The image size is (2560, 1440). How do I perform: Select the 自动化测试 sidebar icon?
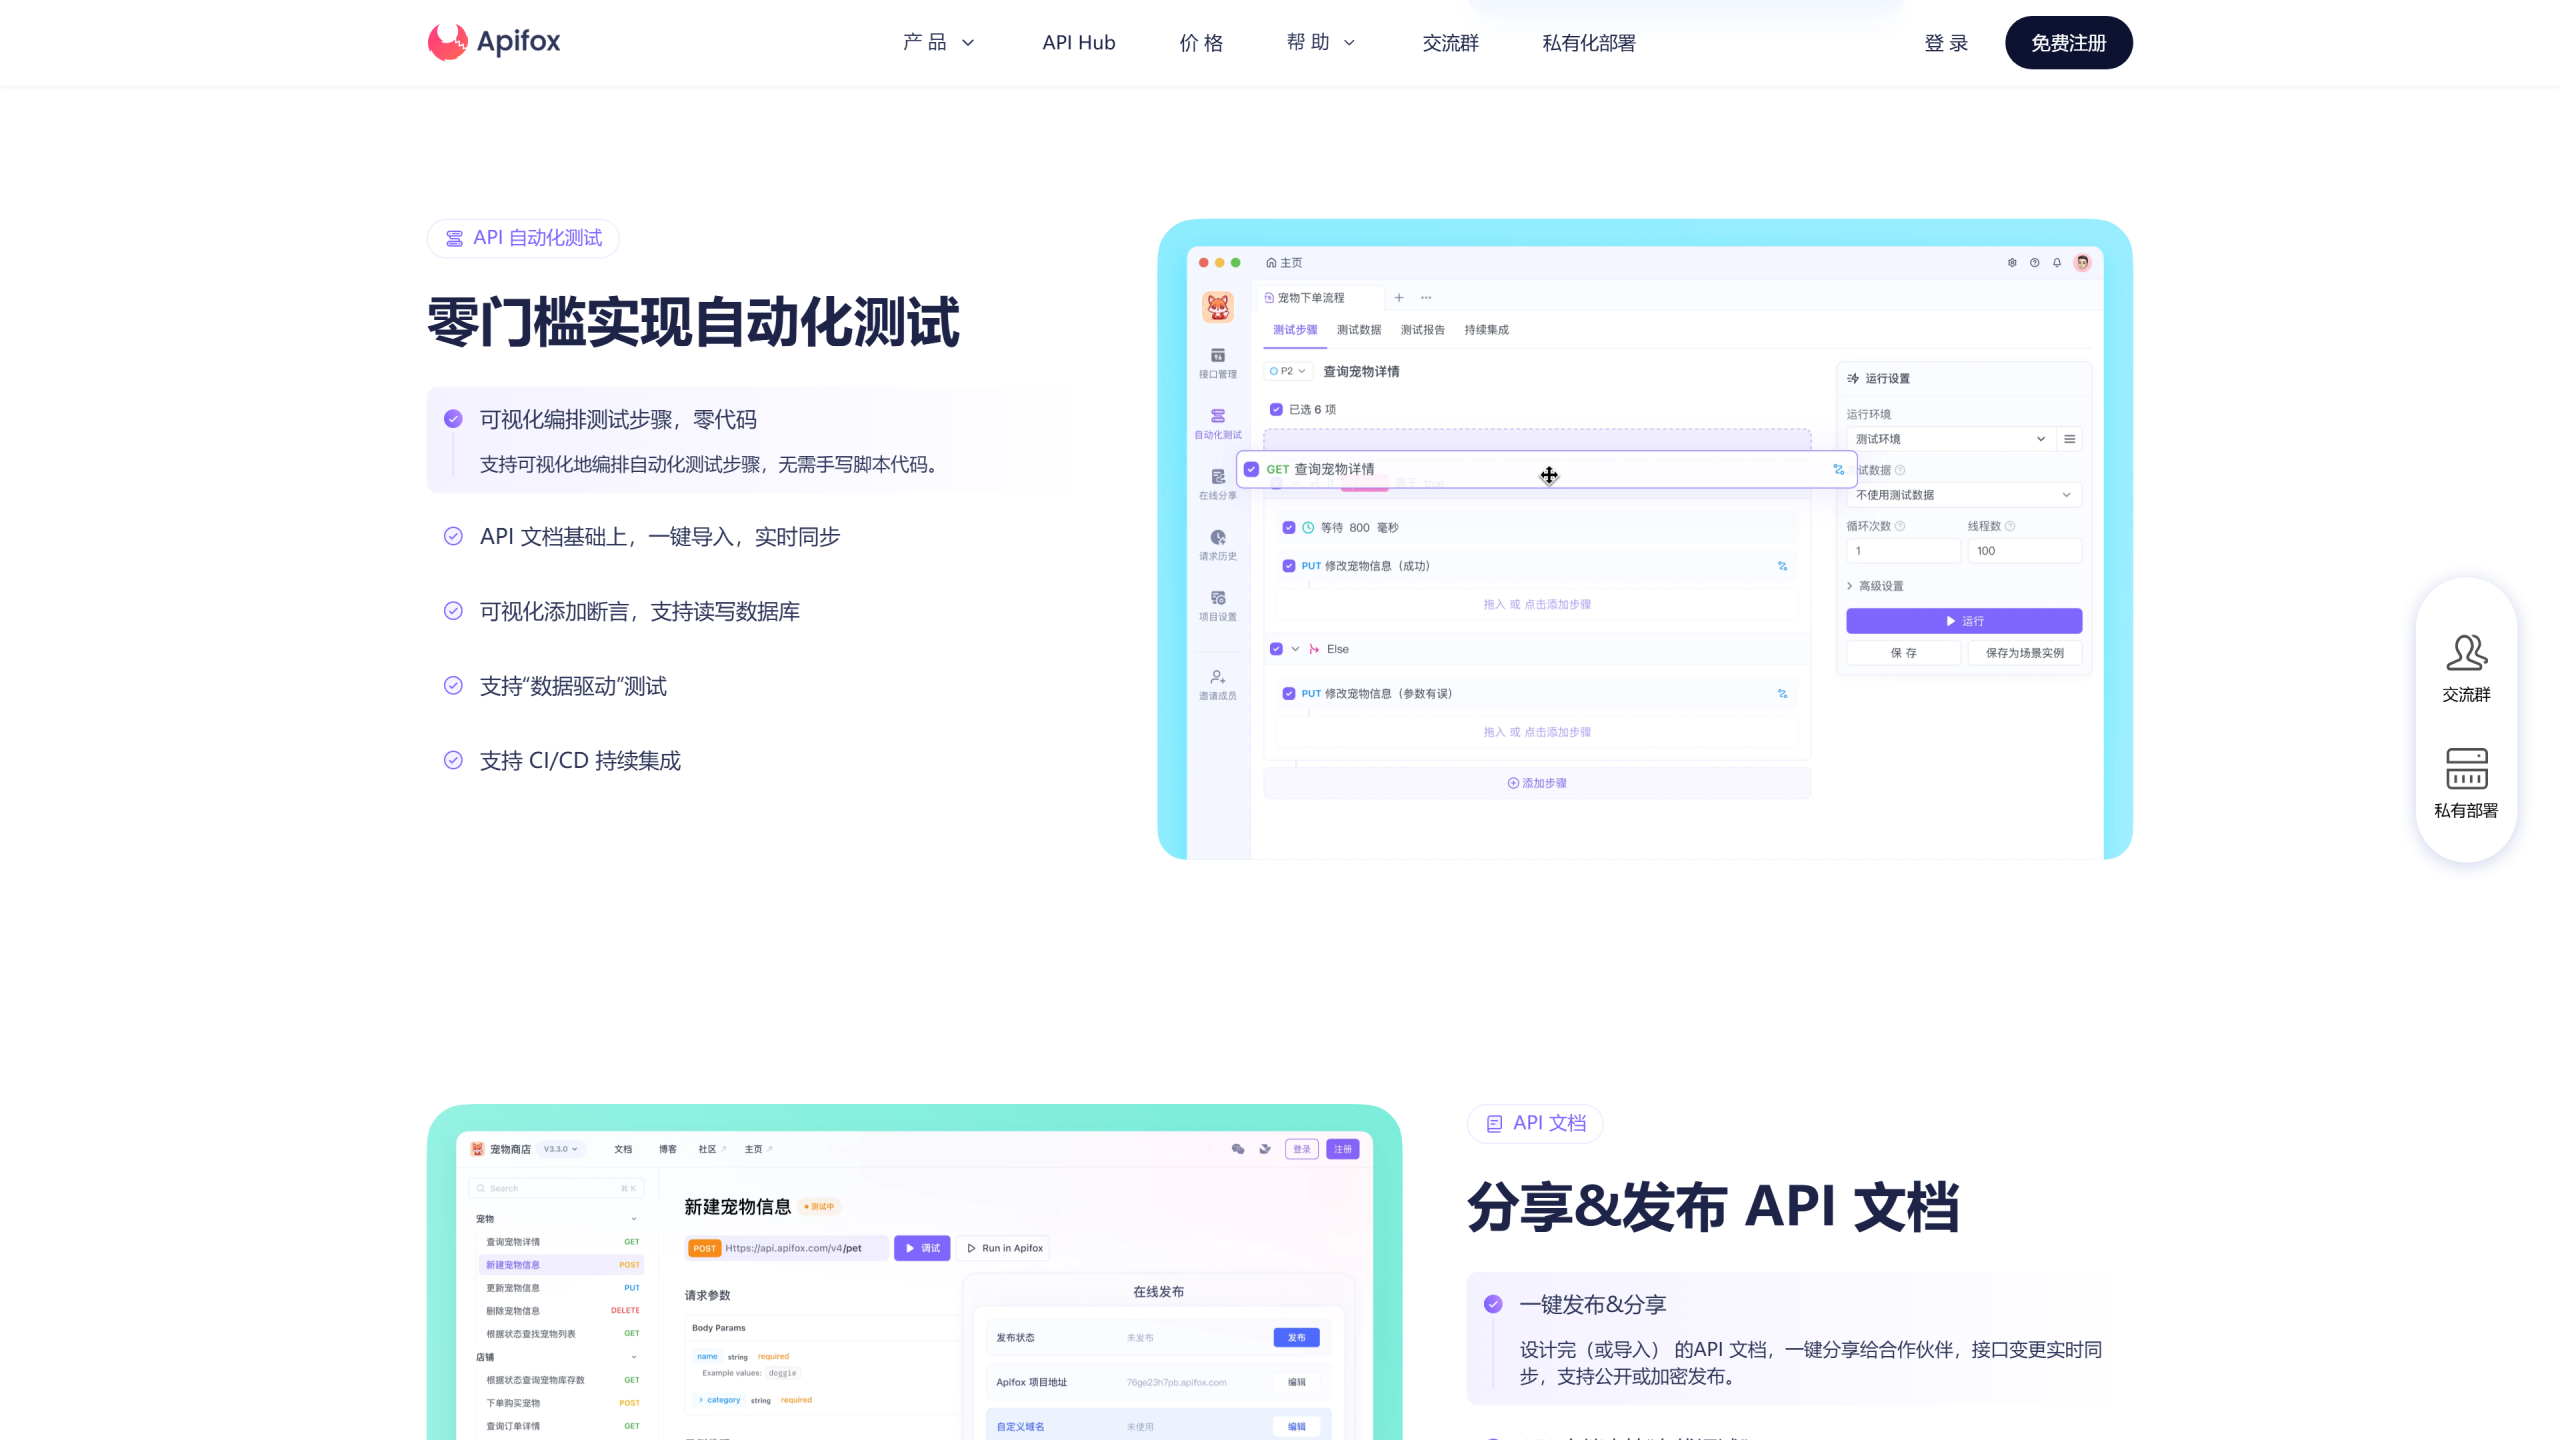coord(1218,424)
